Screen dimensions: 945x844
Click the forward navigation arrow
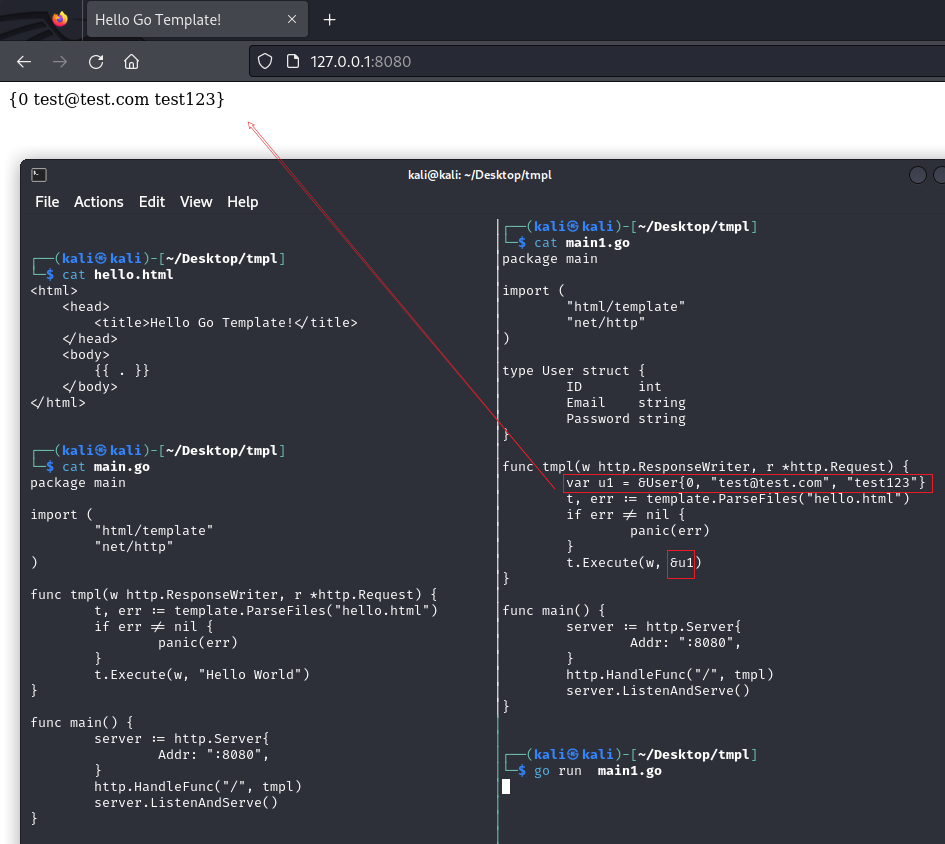[x=60, y=61]
